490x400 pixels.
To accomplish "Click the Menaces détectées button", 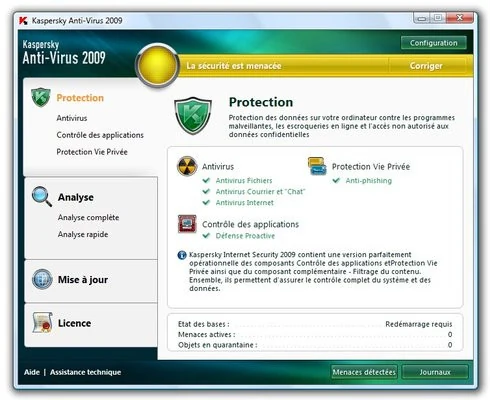I will pyautogui.click(x=364, y=372).
